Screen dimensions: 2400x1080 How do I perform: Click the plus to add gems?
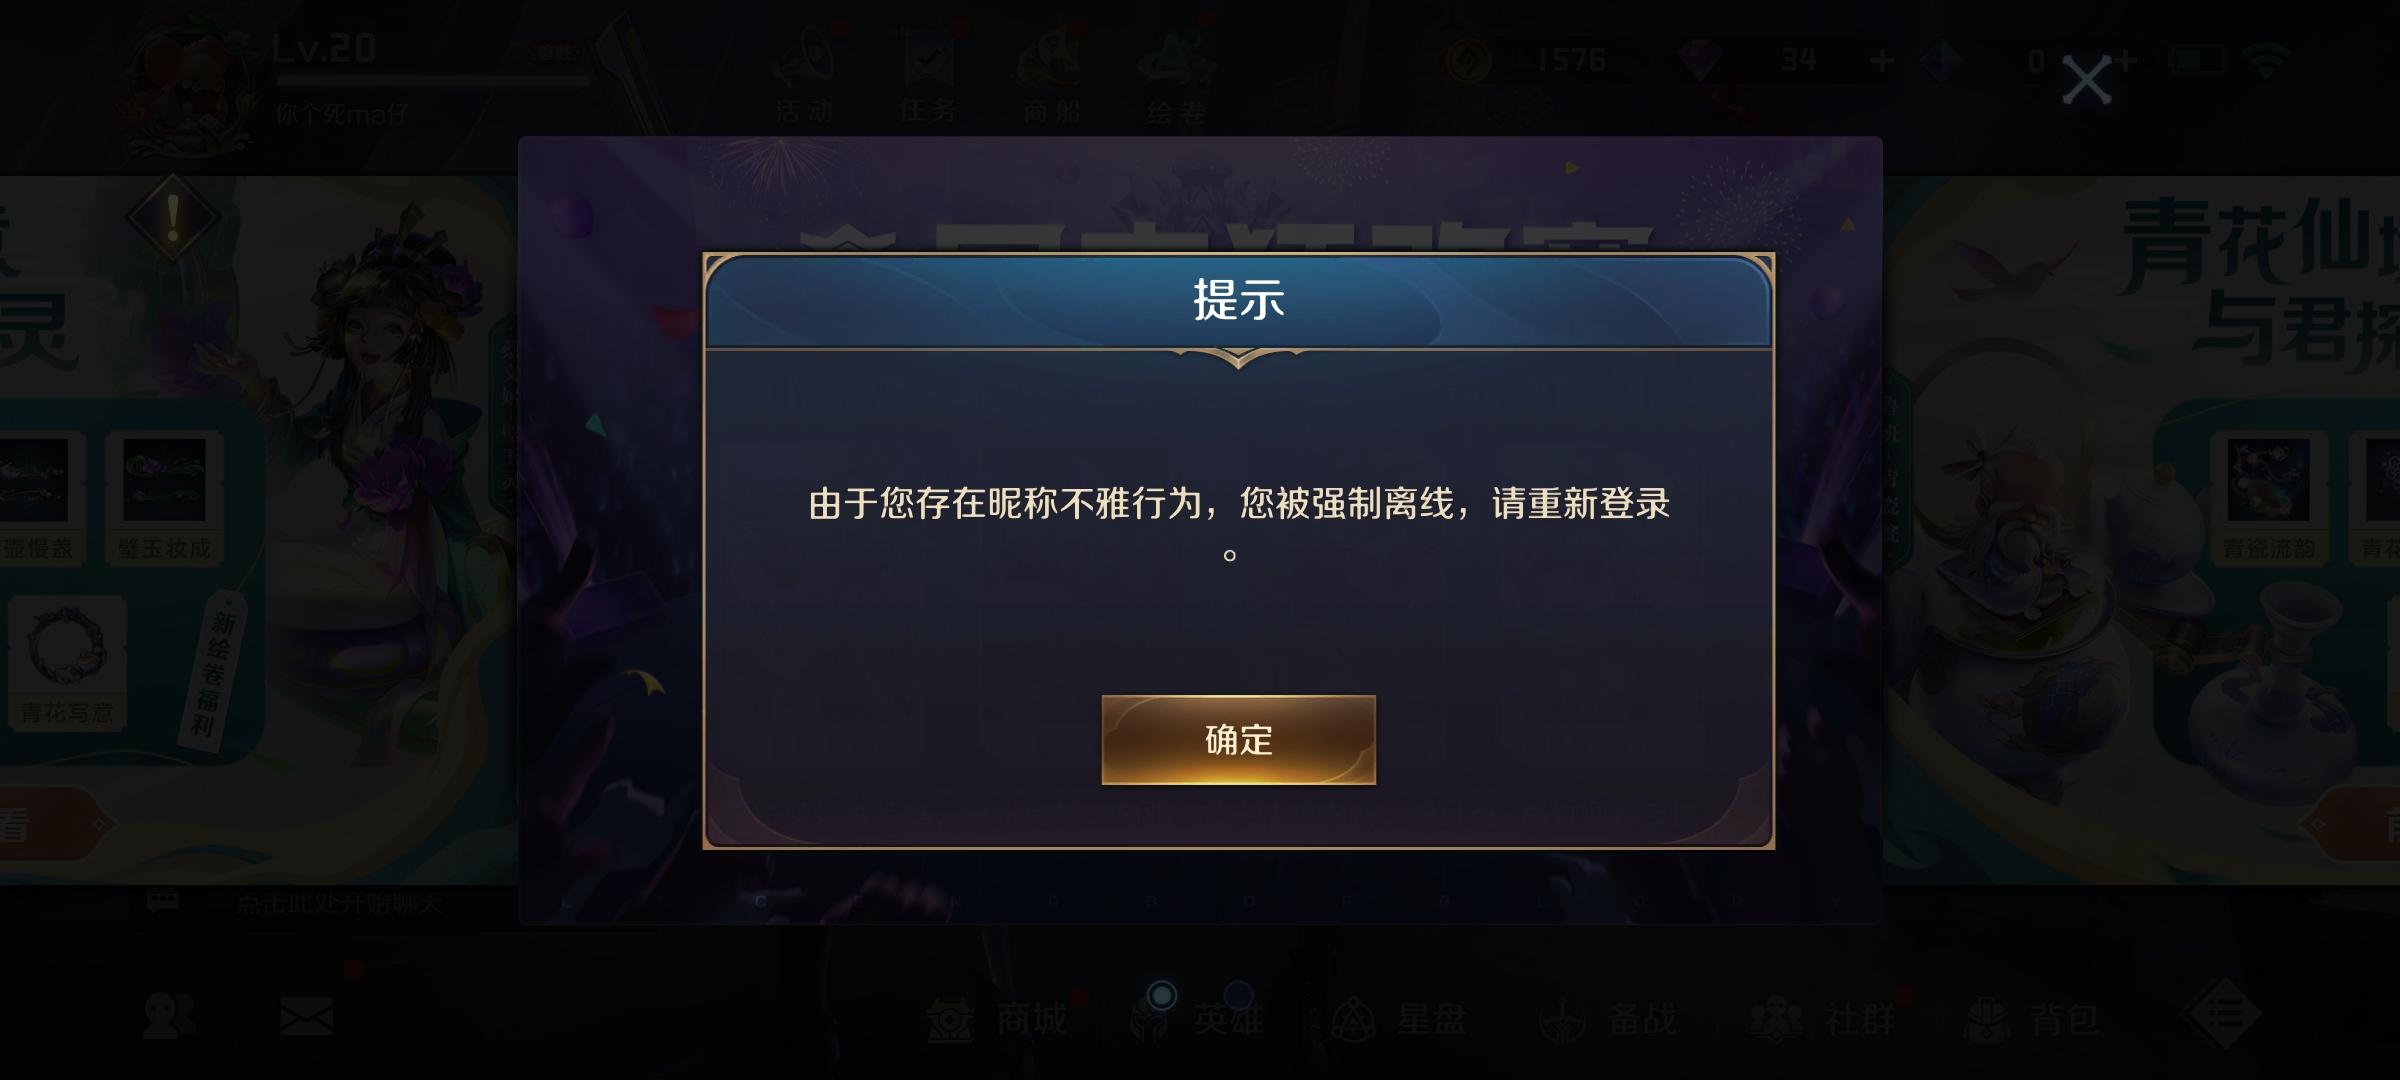click(1882, 62)
